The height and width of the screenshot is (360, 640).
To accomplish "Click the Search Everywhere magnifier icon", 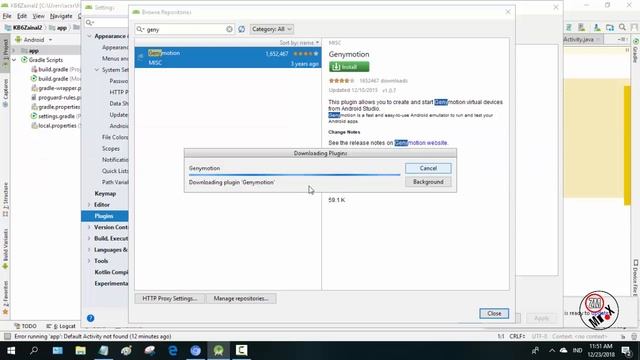I will [x=622, y=27].
